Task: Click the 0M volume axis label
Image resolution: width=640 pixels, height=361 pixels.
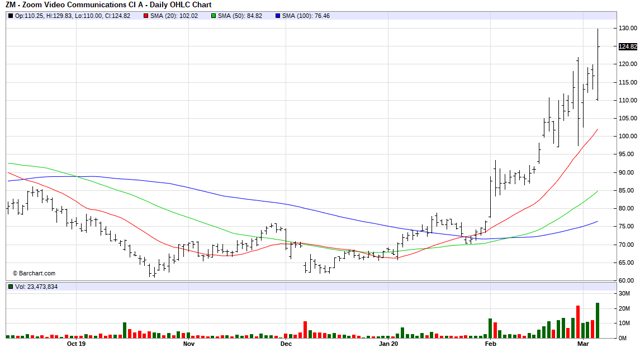Action: point(623,338)
